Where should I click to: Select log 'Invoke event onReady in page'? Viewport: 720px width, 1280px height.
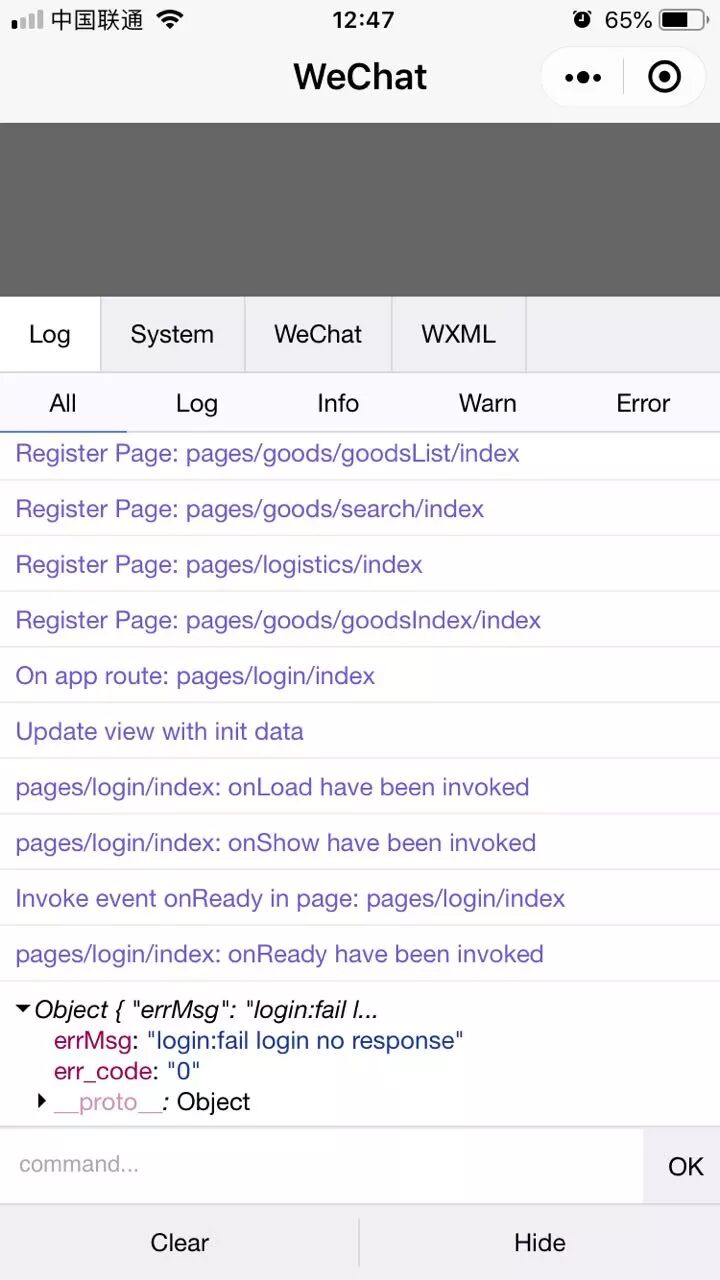pos(360,898)
